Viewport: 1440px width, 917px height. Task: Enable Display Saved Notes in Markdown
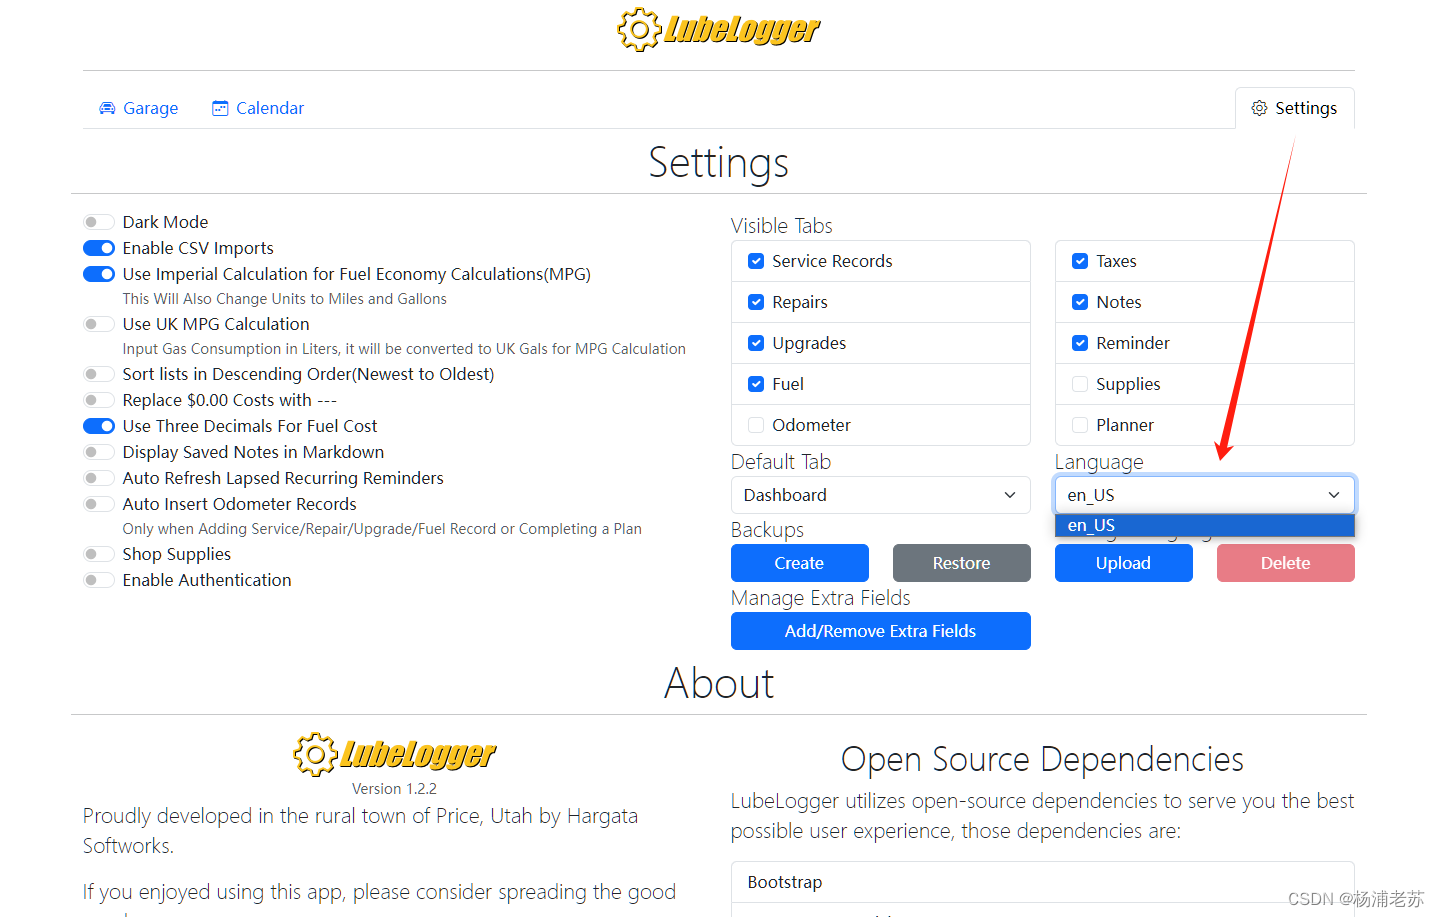click(x=99, y=452)
